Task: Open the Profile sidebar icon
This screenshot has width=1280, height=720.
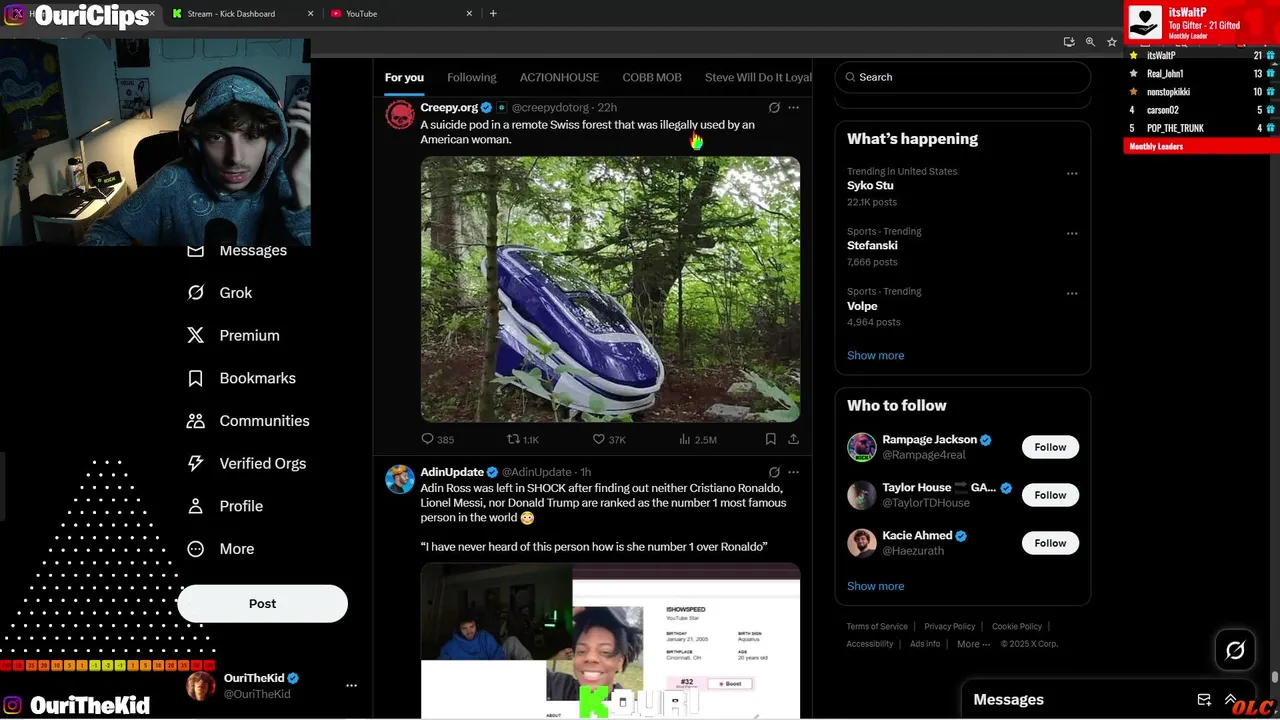Action: pos(196,507)
